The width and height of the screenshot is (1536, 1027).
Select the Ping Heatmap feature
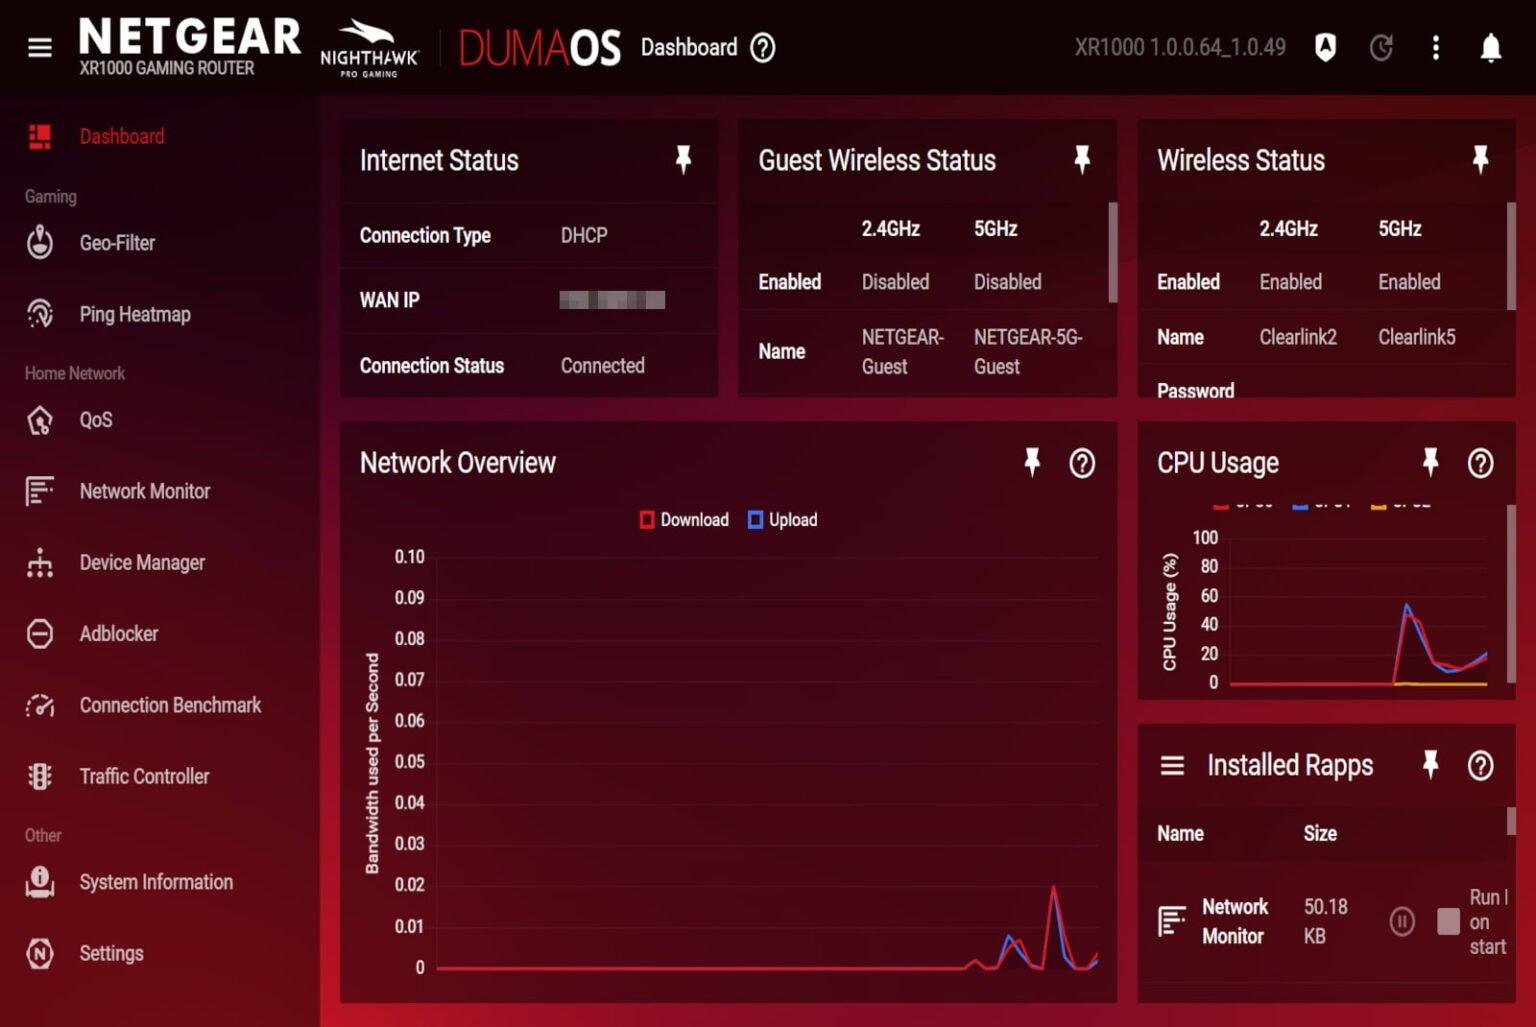134,314
